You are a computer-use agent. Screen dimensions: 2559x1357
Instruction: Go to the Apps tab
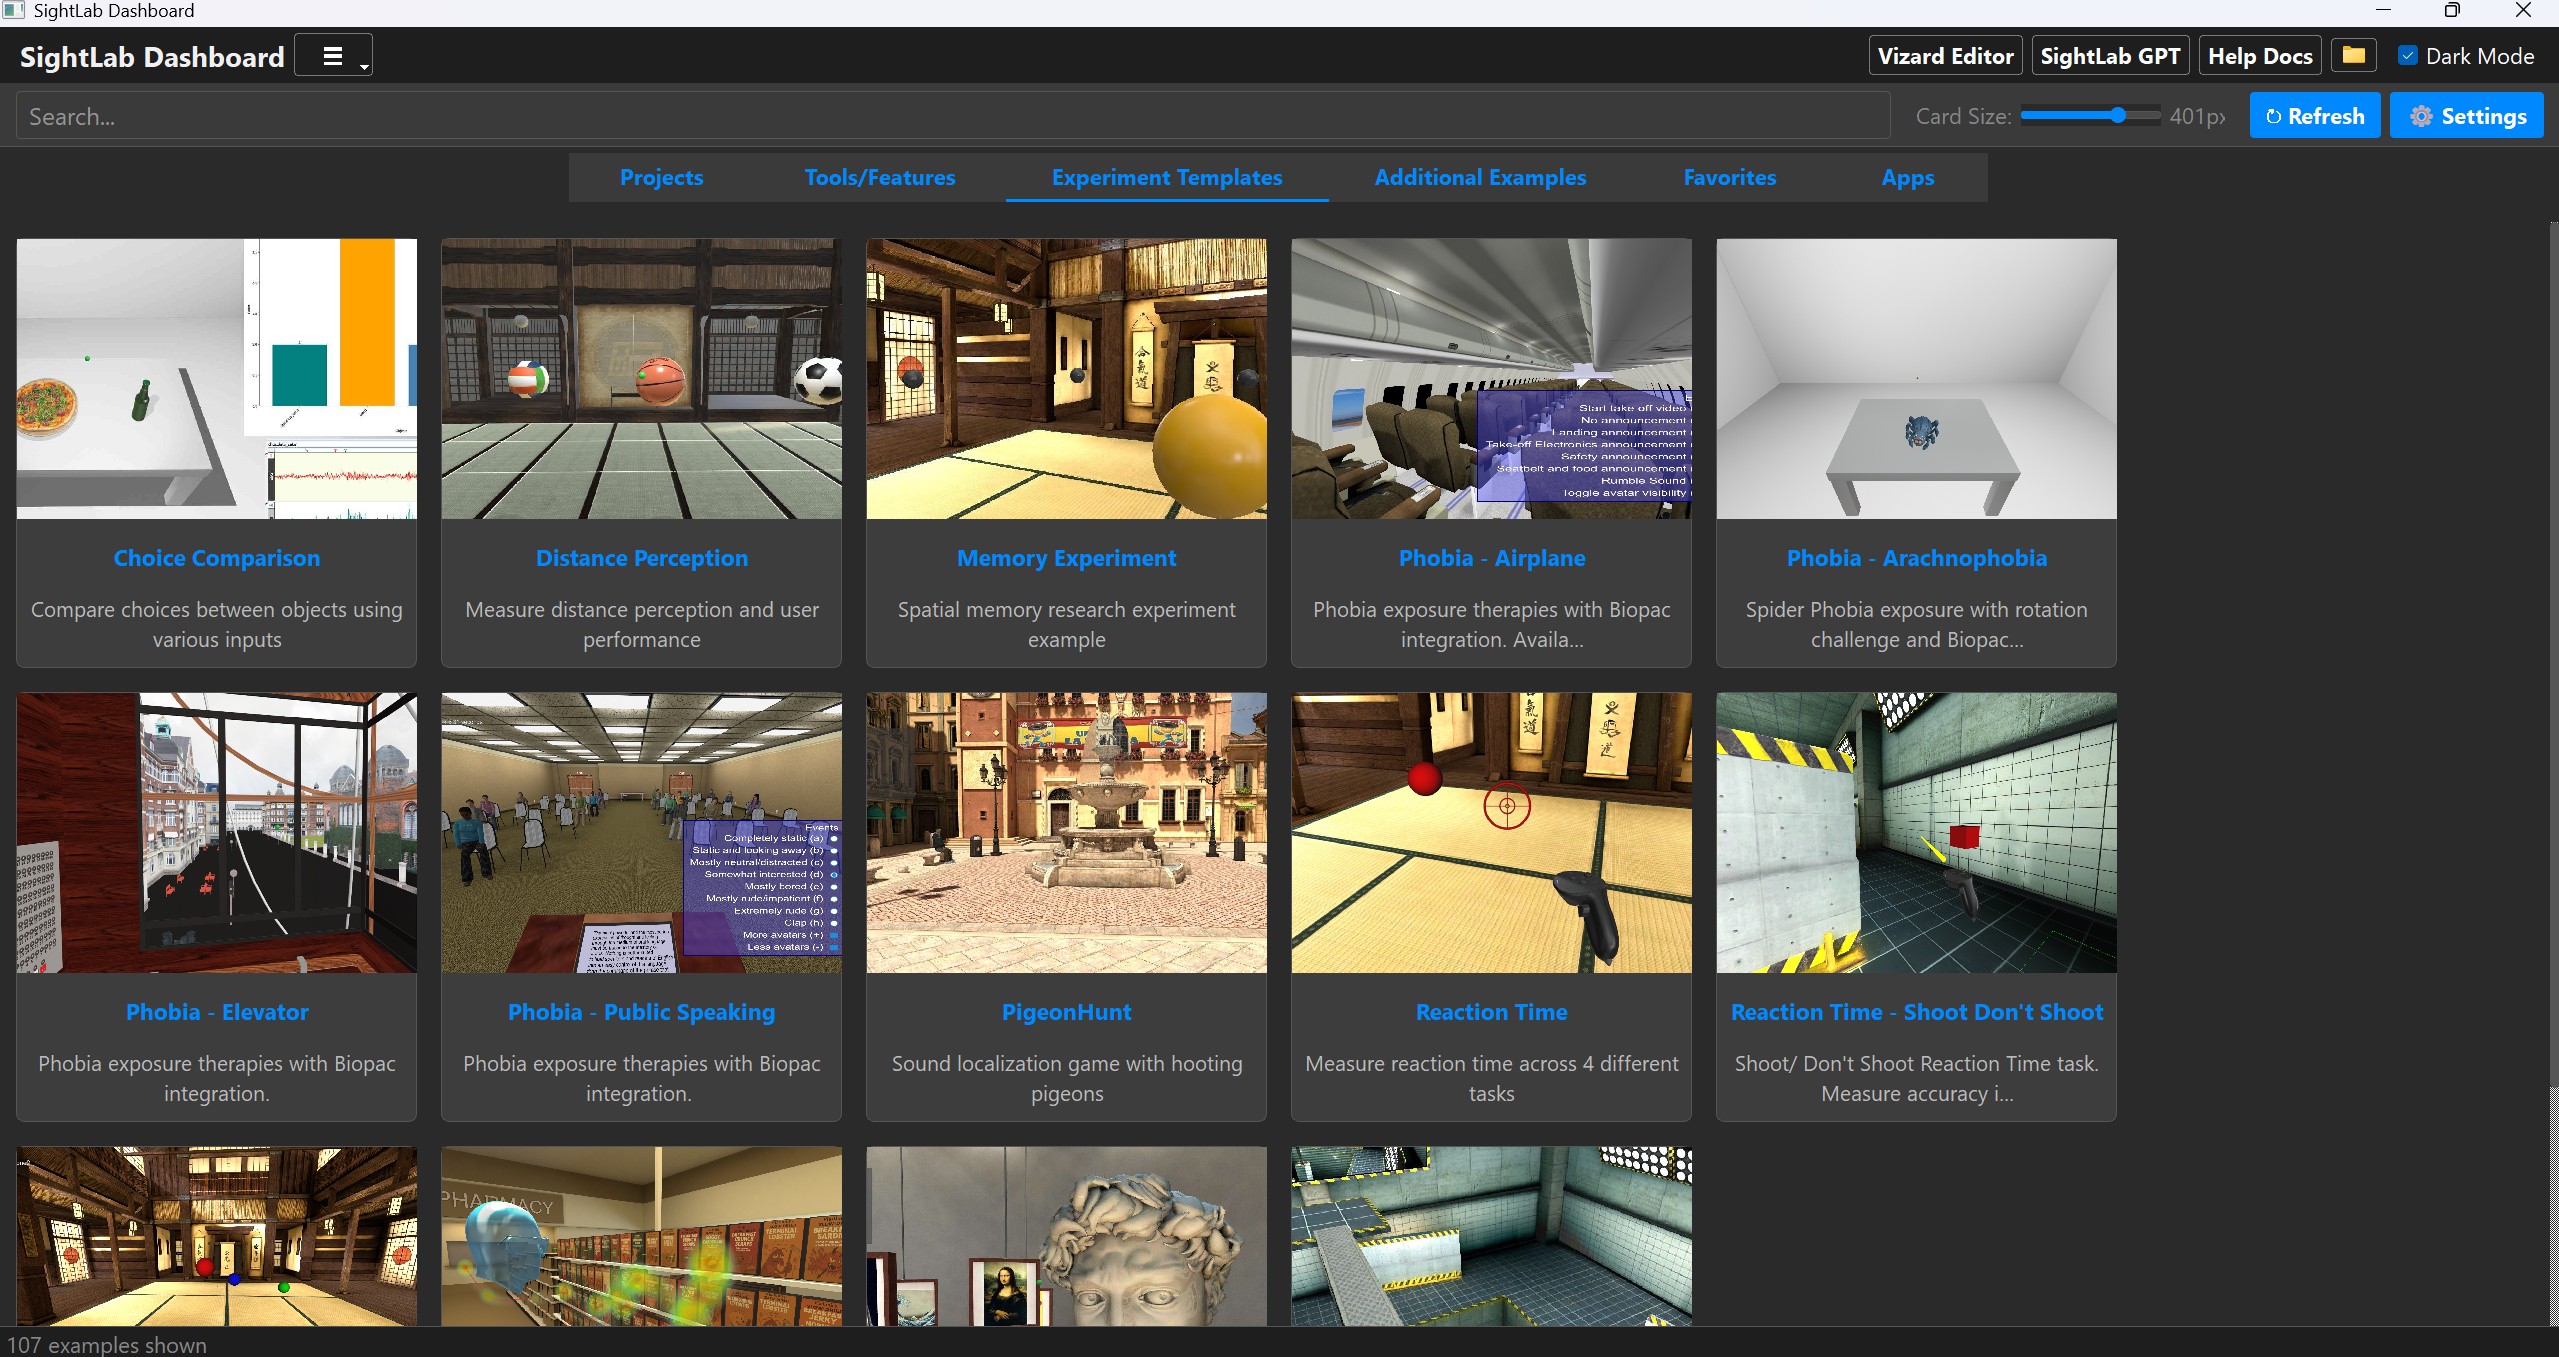point(1907,177)
